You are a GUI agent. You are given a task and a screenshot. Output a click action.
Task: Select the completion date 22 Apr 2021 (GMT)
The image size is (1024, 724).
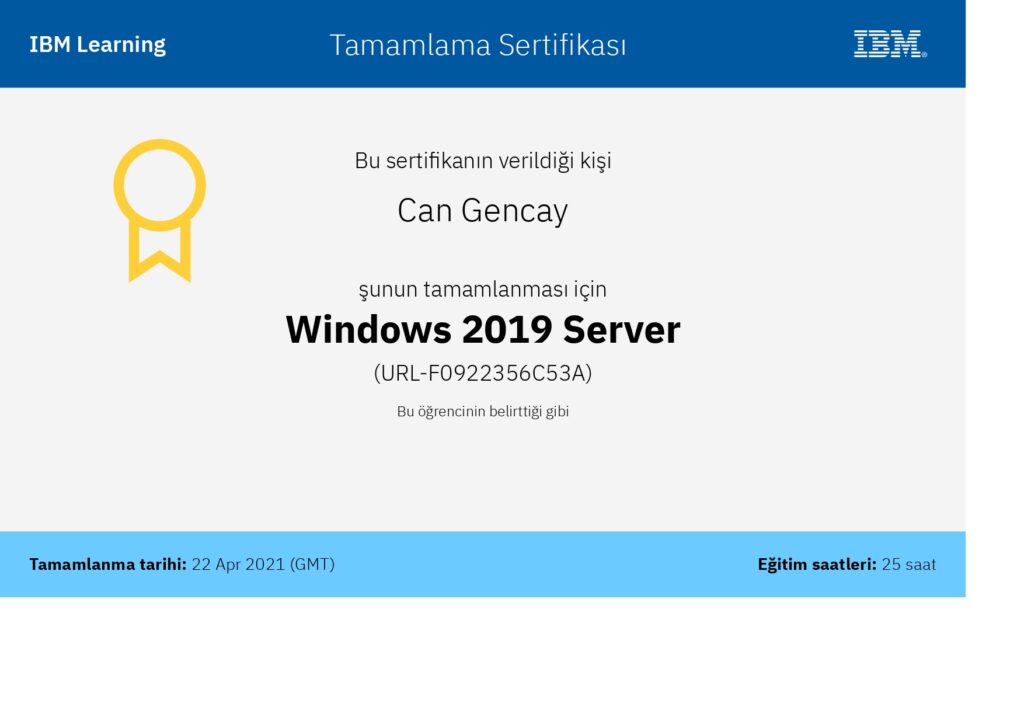click(263, 564)
